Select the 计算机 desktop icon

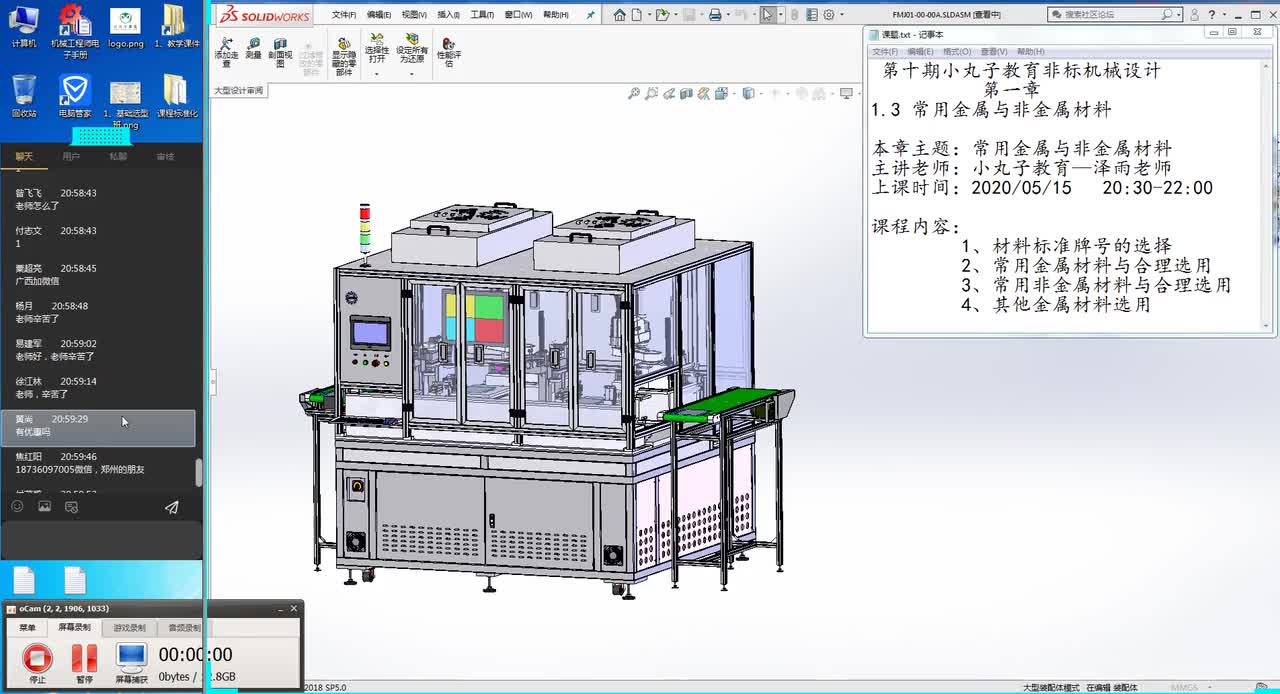point(24,27)
